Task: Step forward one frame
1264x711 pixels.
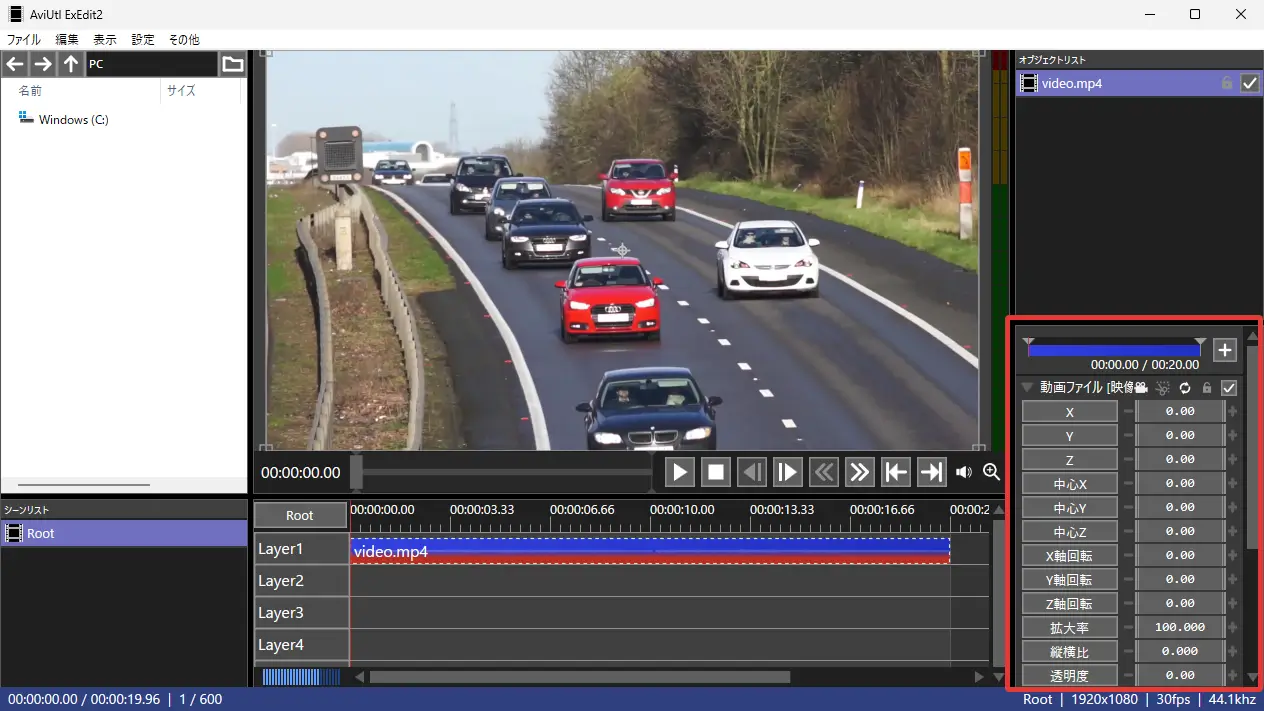Action: coord(787,472)
